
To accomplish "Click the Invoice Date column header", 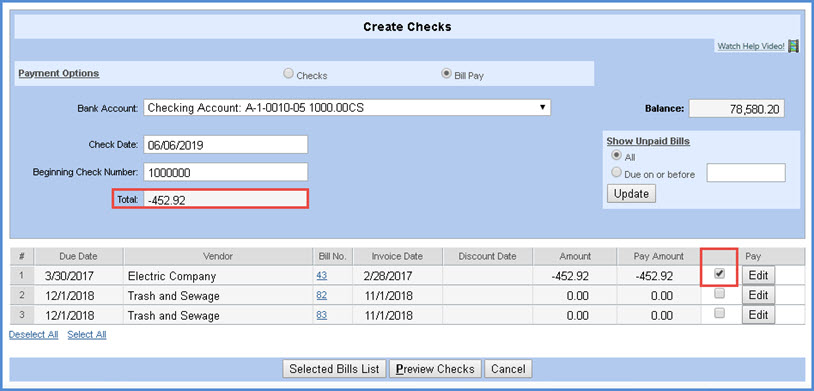I will pyautogui.click(x=397, y=256).
